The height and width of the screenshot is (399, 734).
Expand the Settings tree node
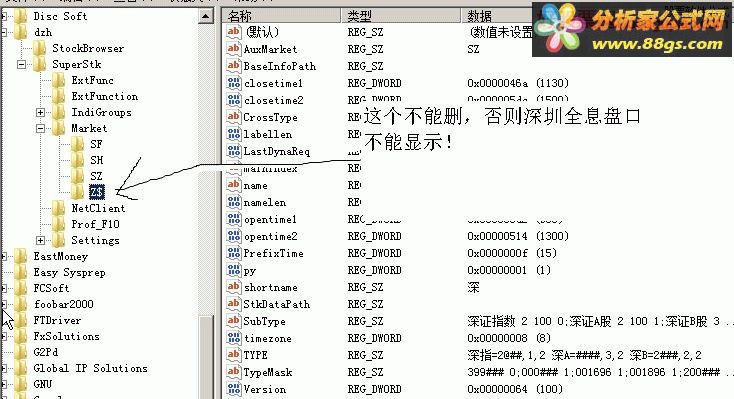click(41, 240)
